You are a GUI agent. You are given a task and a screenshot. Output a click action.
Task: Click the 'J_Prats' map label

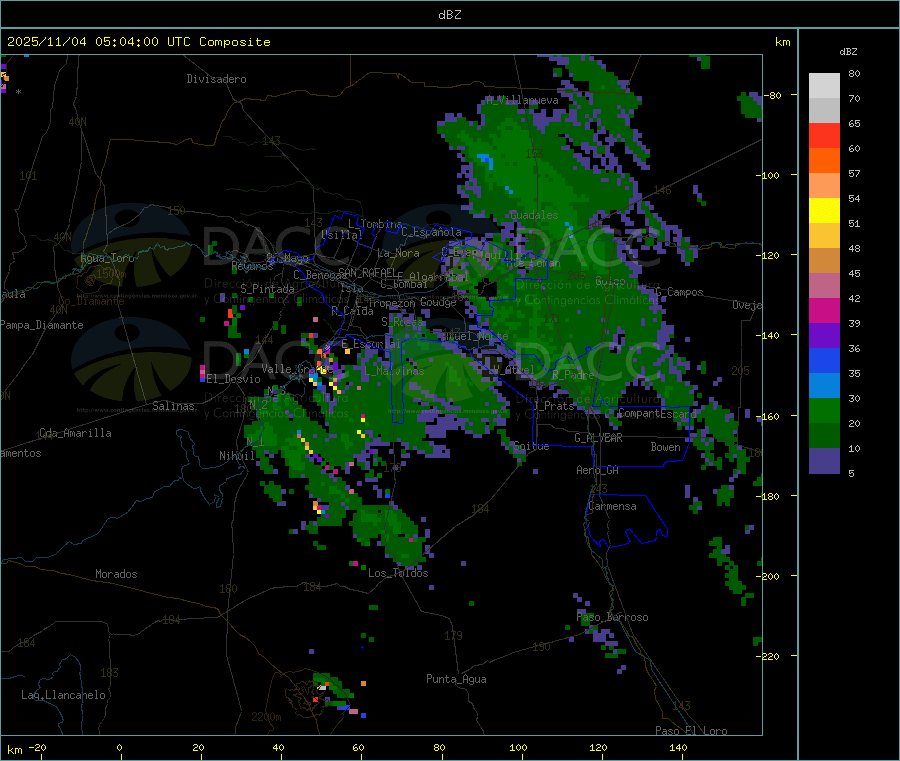pyautogui.click(x=554, y=406)
